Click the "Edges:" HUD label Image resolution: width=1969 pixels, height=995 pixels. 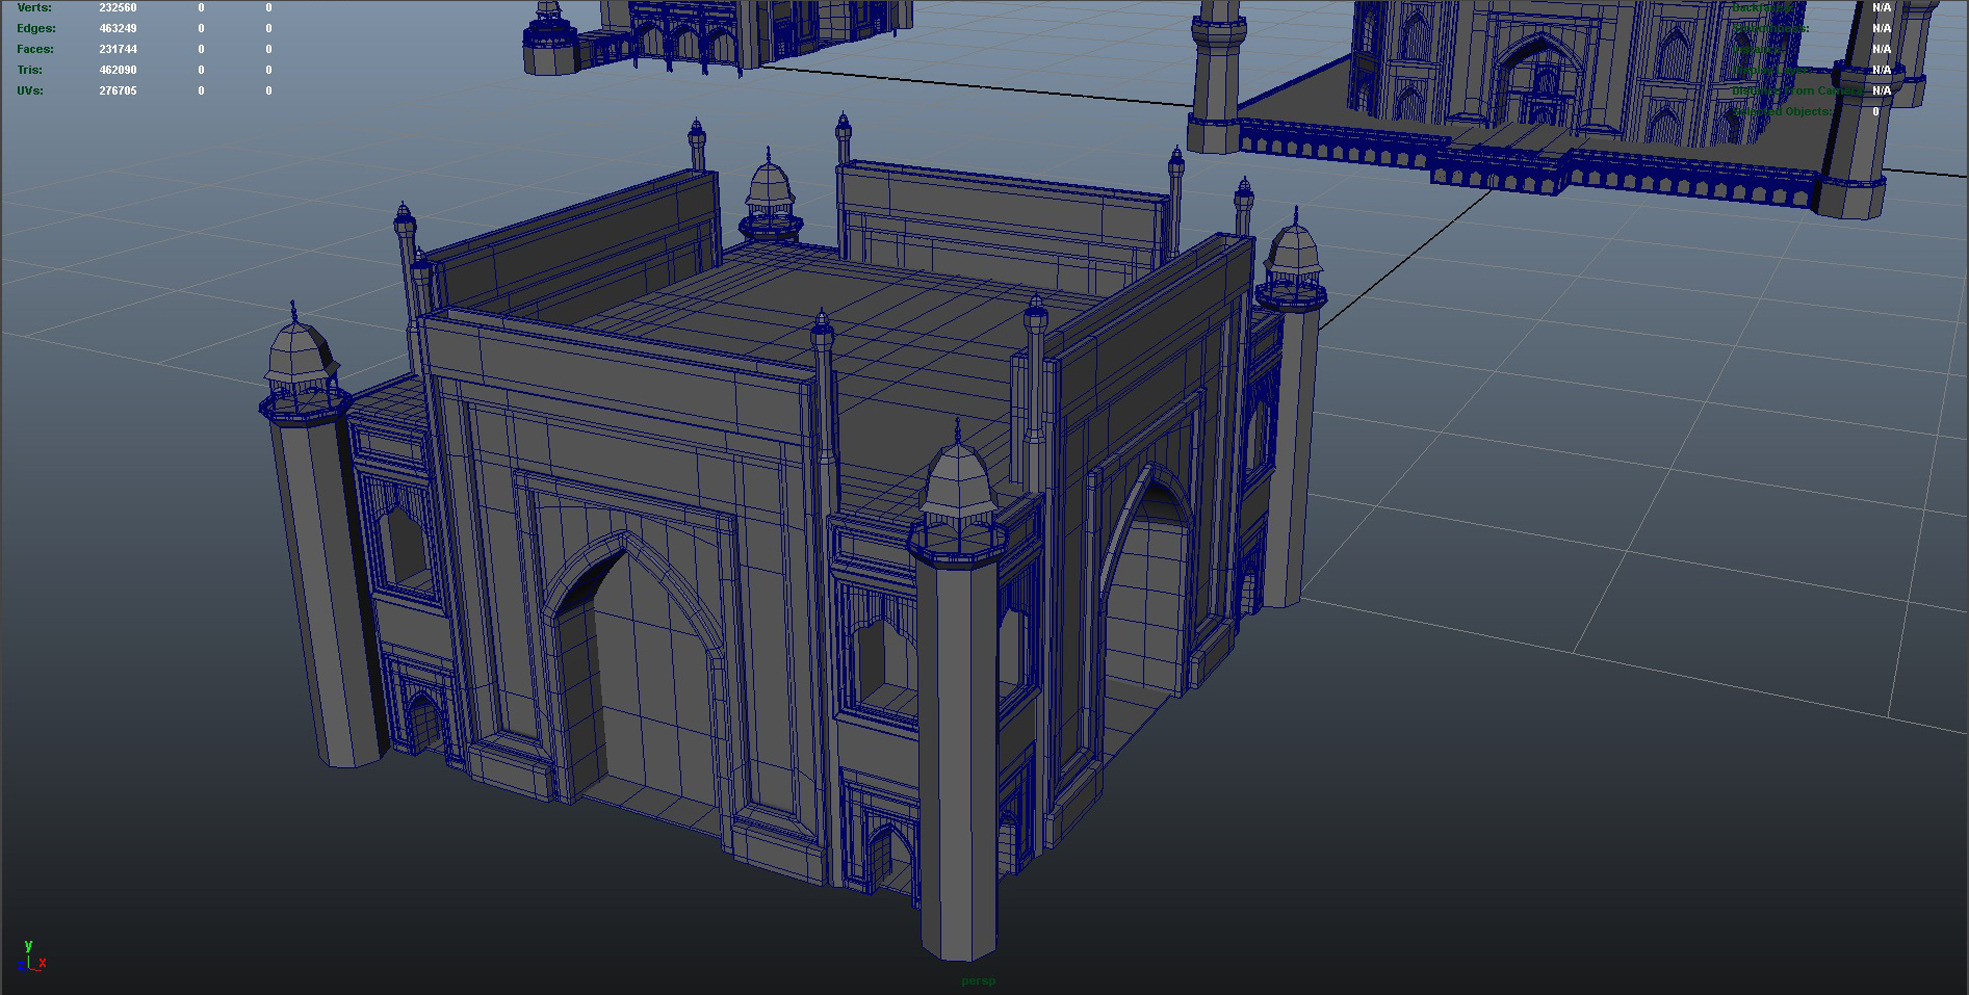click(36, 28)
